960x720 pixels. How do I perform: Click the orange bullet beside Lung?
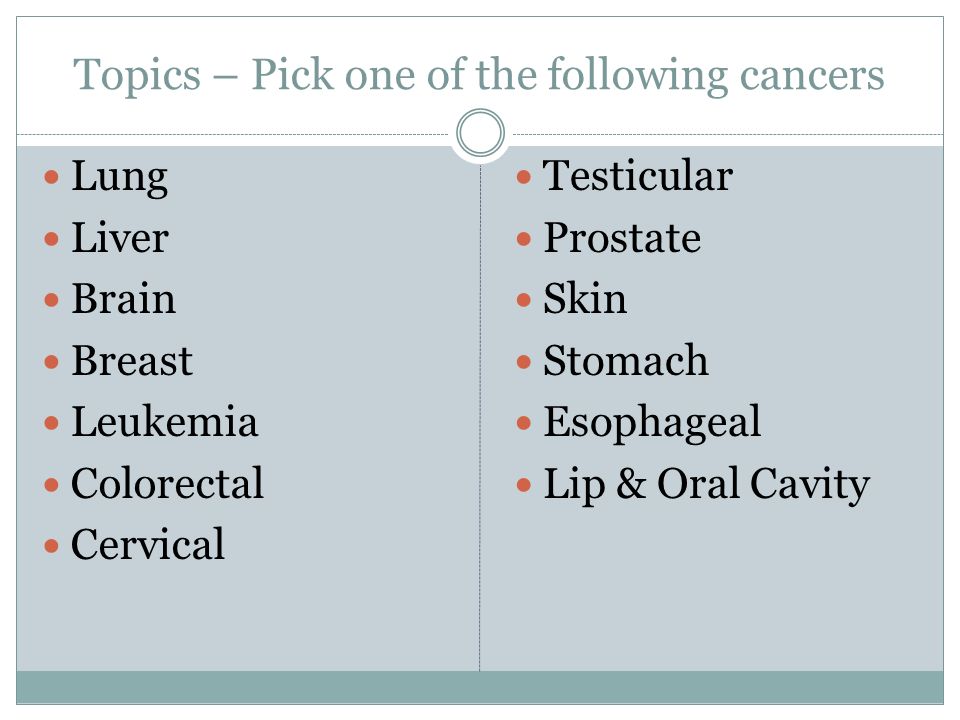point(52,178)
